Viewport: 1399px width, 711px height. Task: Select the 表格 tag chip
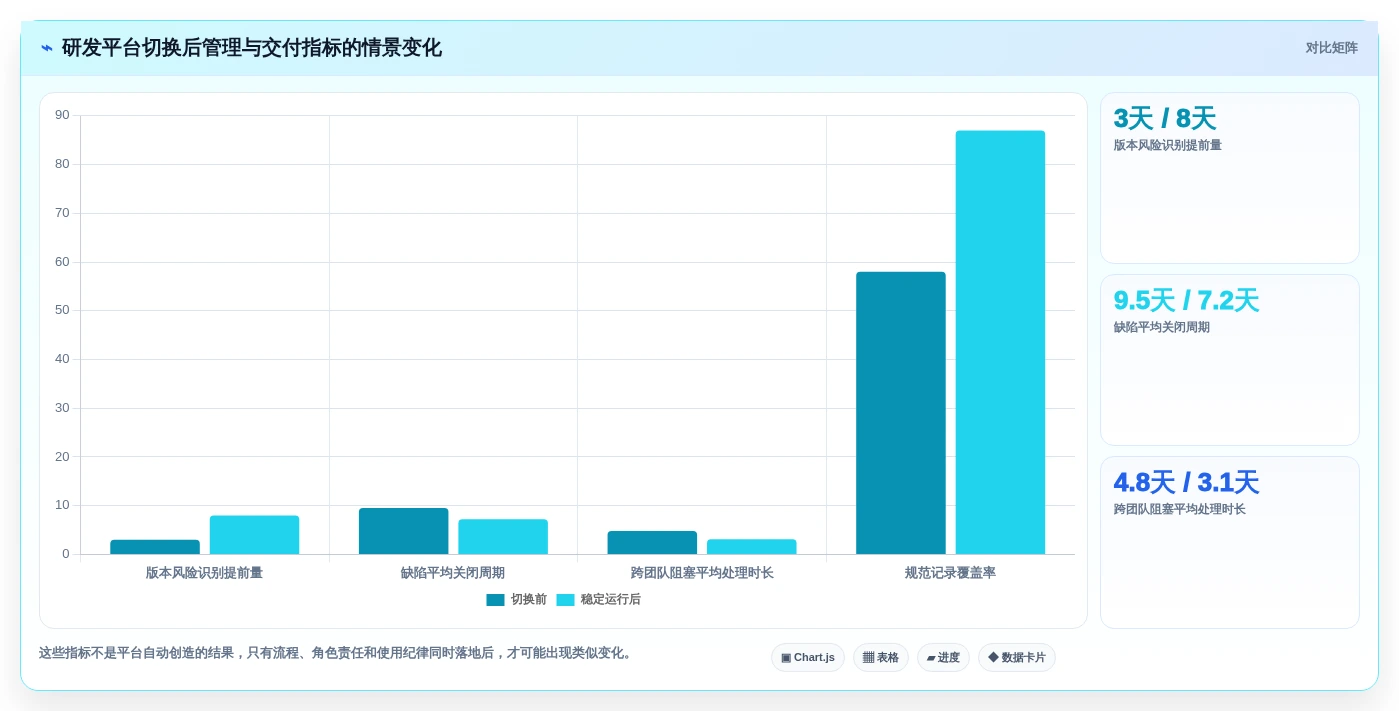(x=881, y=658)
